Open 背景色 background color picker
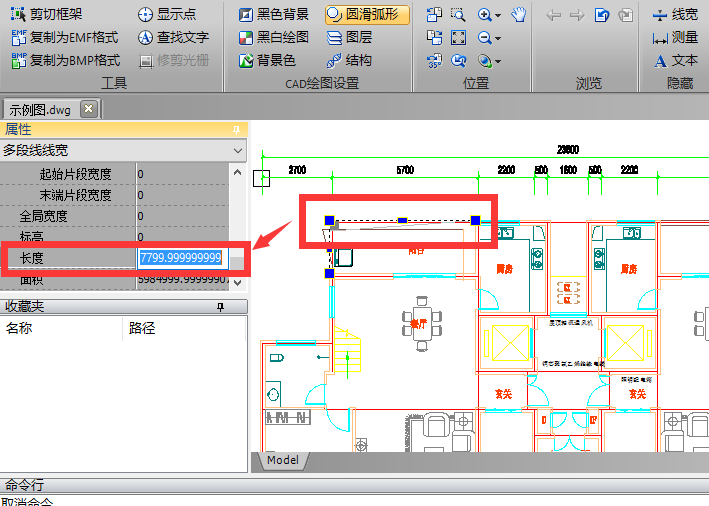Screen dimensions: 709x506 tap(267, 61)
